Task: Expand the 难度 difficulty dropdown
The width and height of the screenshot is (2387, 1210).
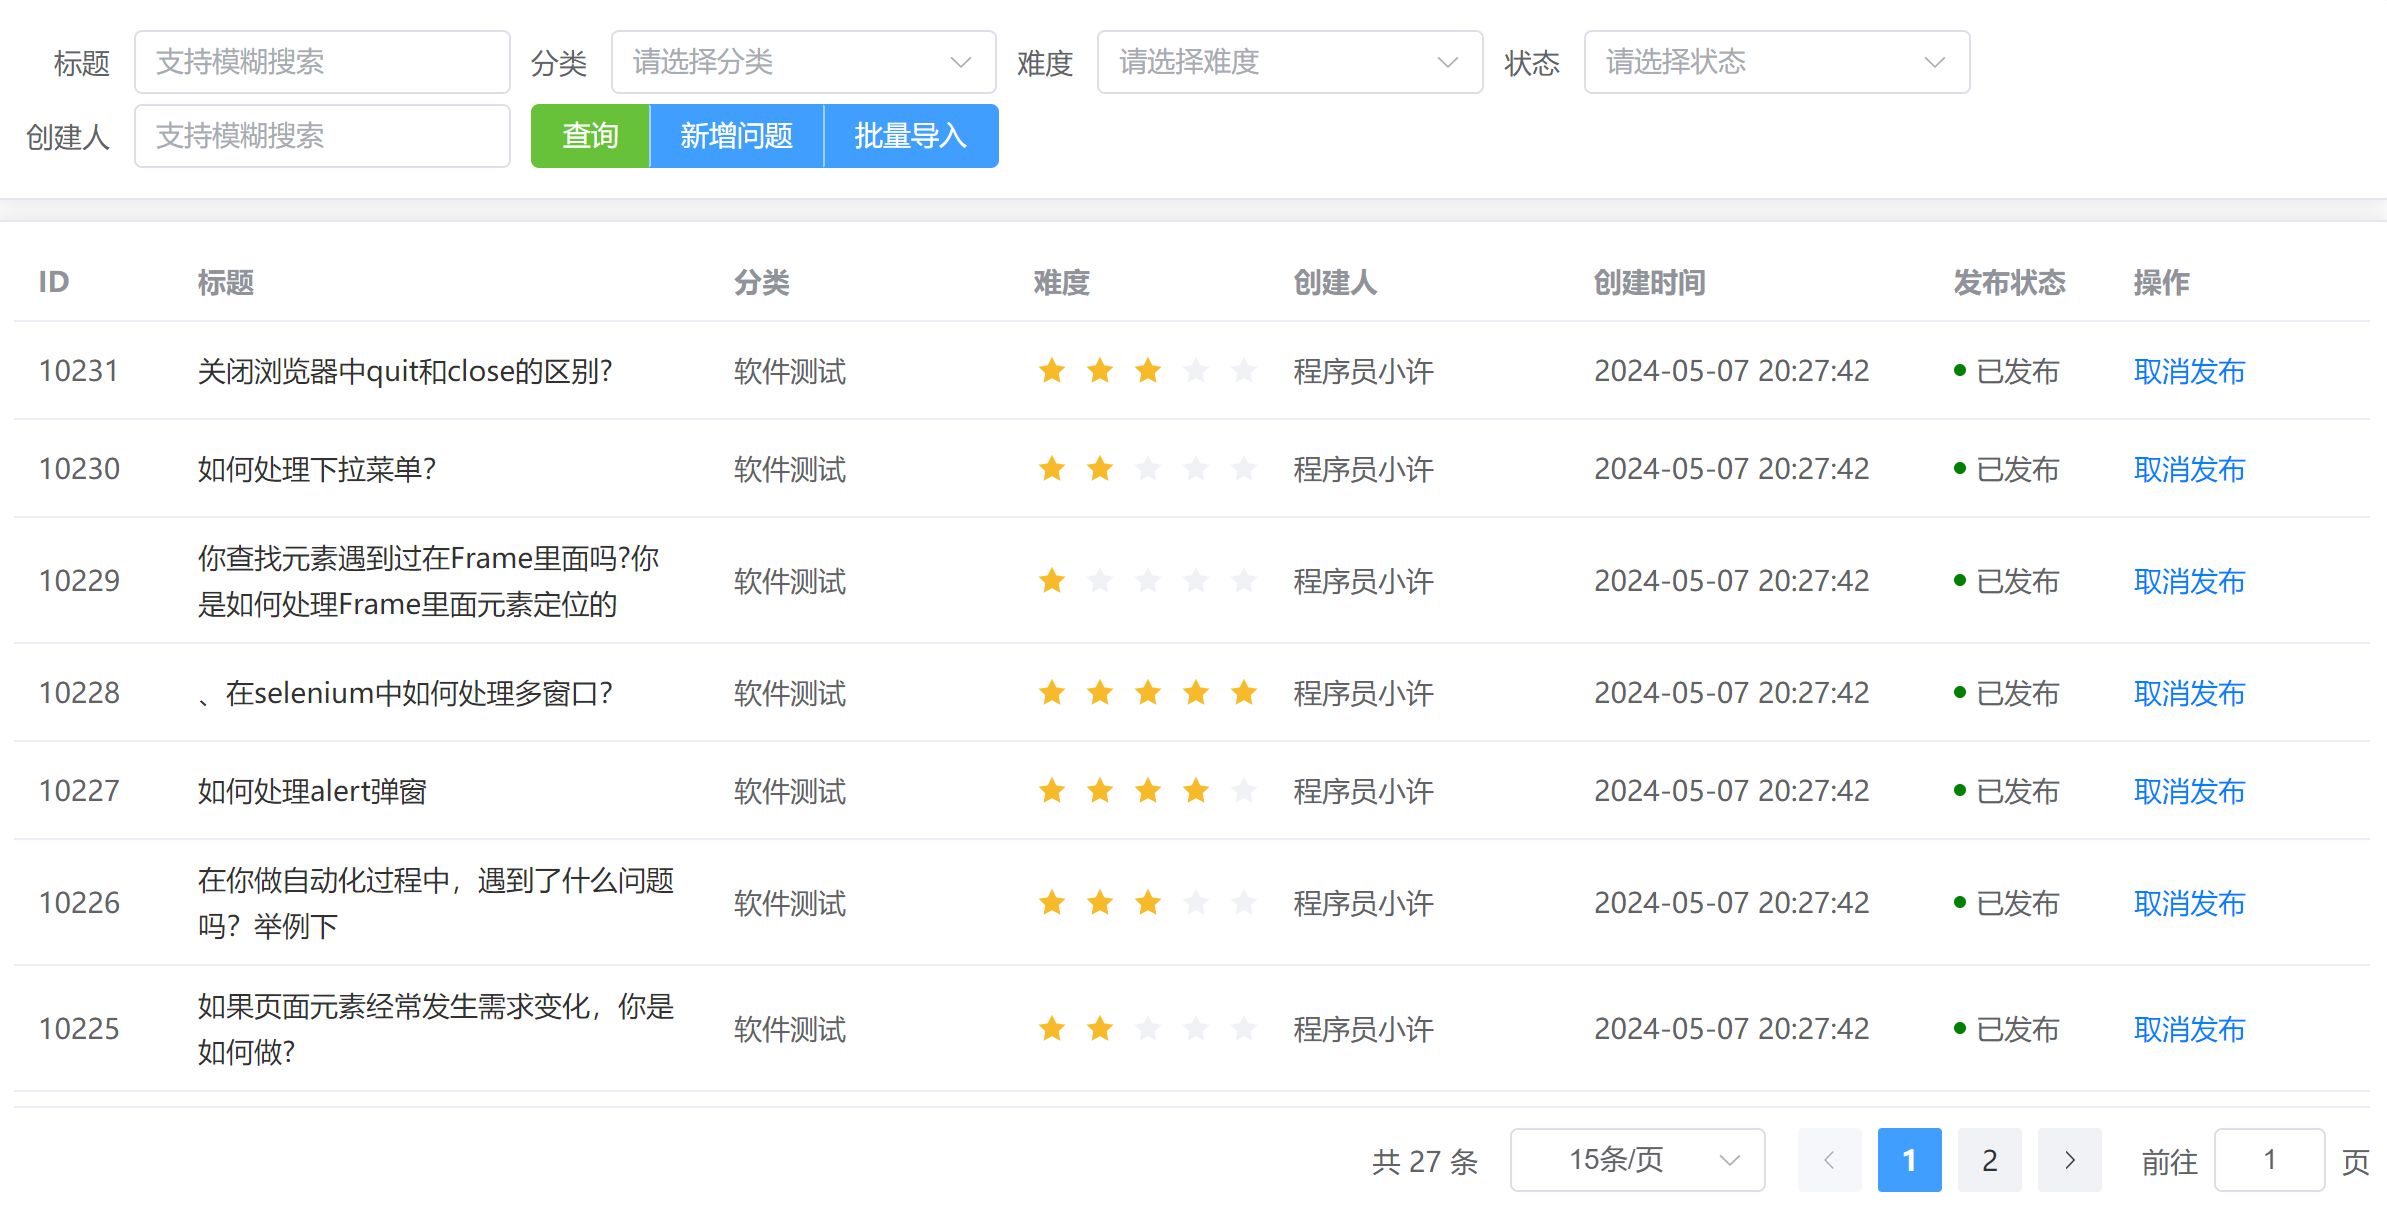Action: click(x=1289, y=62)
